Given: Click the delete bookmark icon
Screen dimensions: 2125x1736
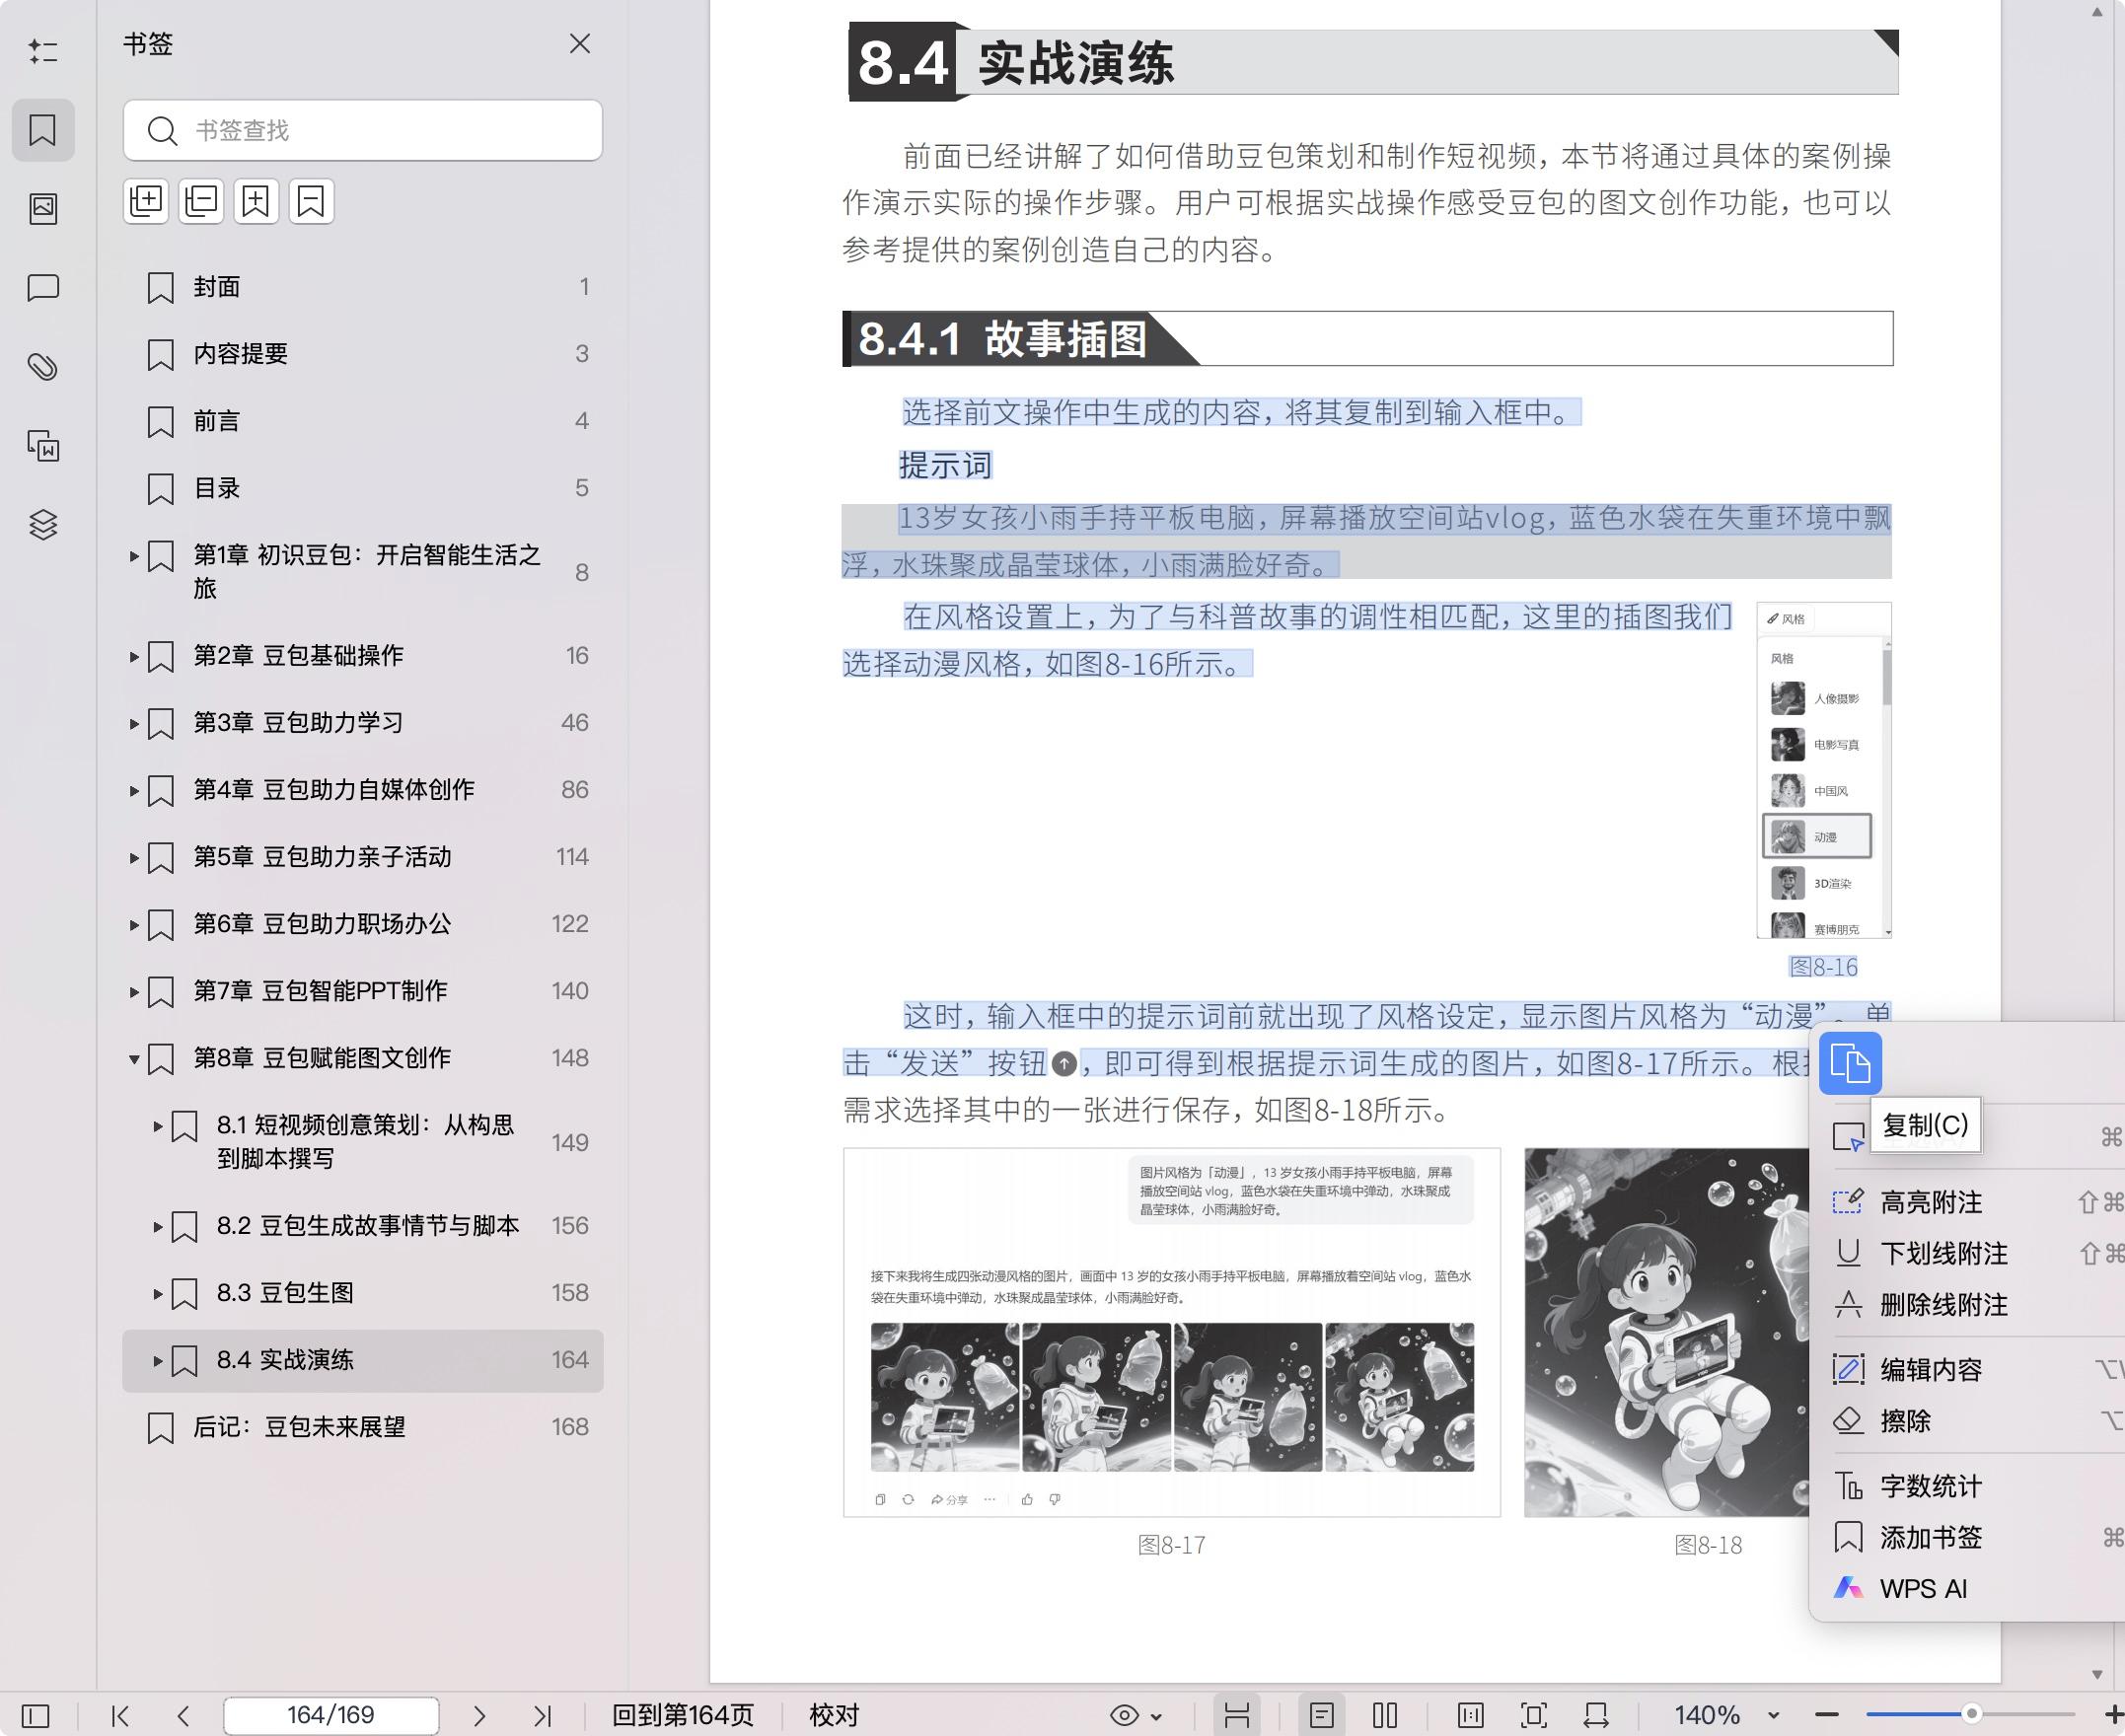Looking at the screenshot, I should coord(311,201).
